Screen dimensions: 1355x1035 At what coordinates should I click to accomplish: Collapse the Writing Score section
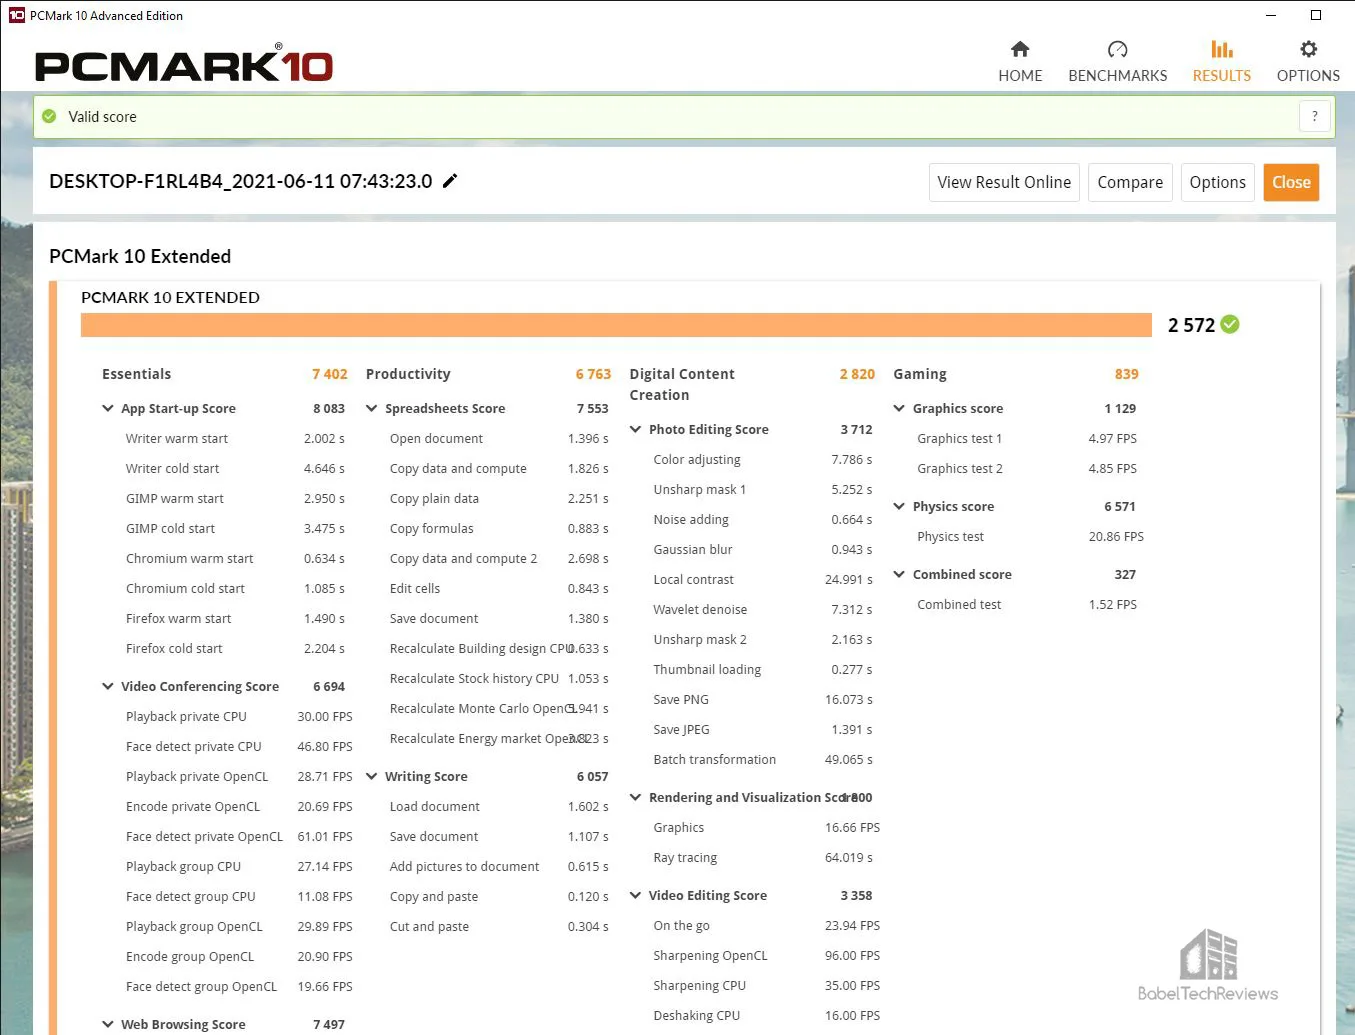click(372, 776)
